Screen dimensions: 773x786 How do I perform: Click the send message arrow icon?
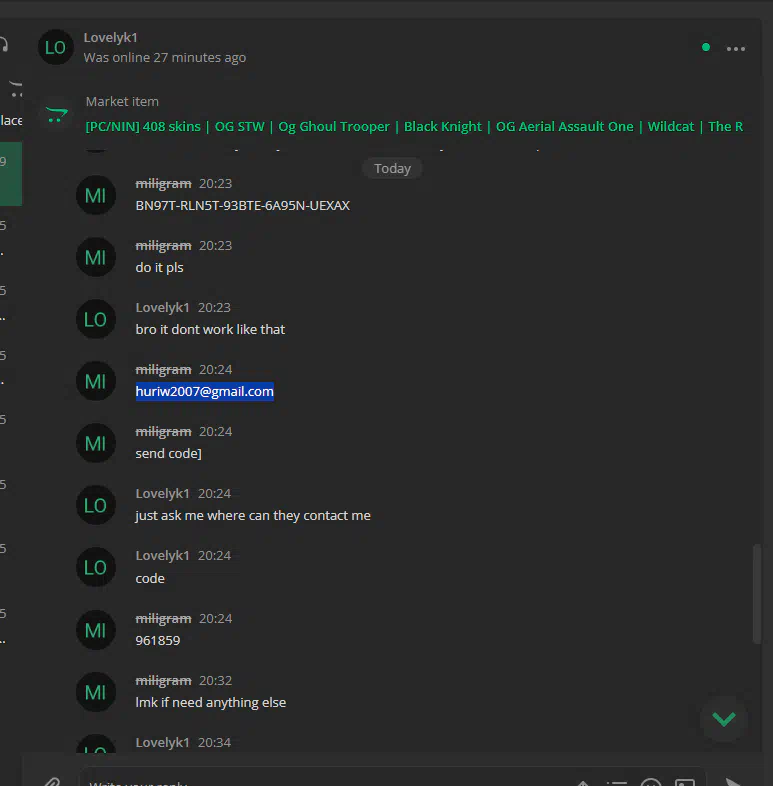click(732, 782)
